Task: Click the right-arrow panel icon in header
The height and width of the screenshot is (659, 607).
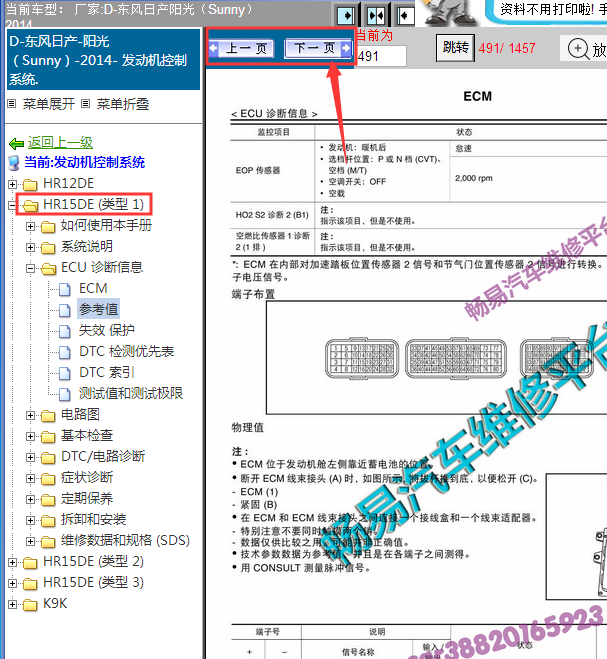Action: pyautogui.click(x=347, y=16)
